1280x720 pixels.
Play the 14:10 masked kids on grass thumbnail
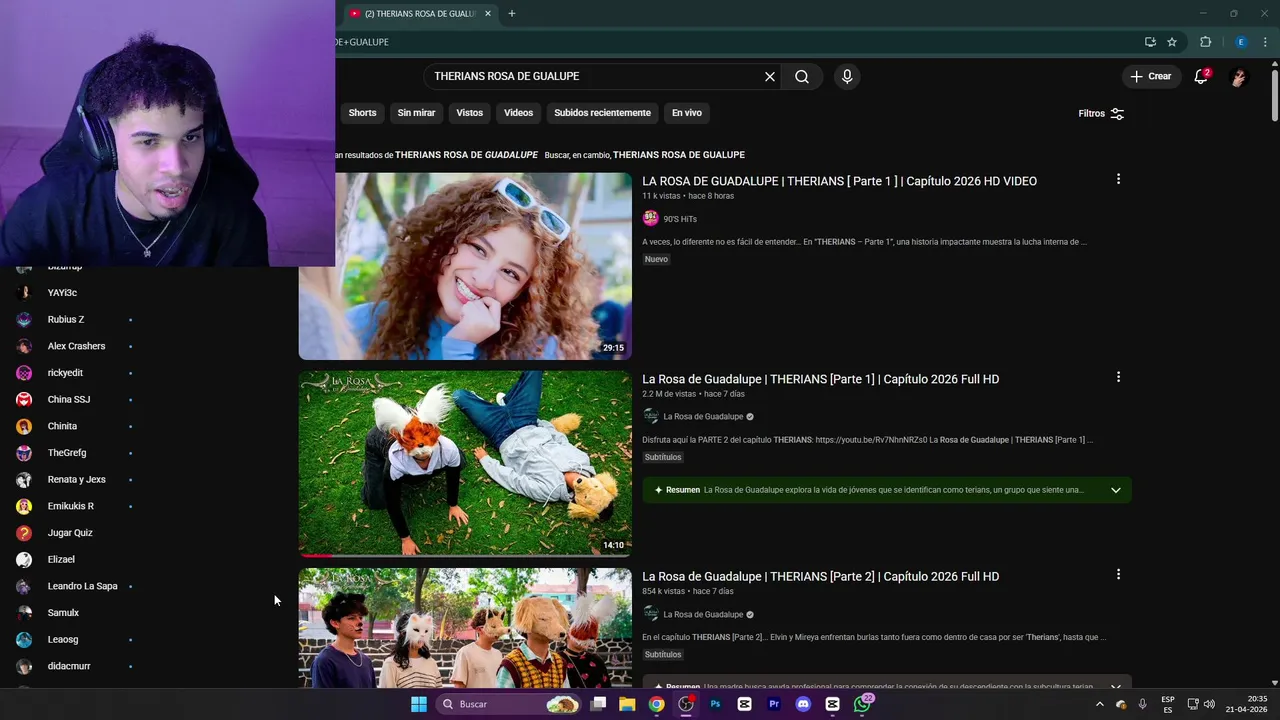[x=465, y=463]
